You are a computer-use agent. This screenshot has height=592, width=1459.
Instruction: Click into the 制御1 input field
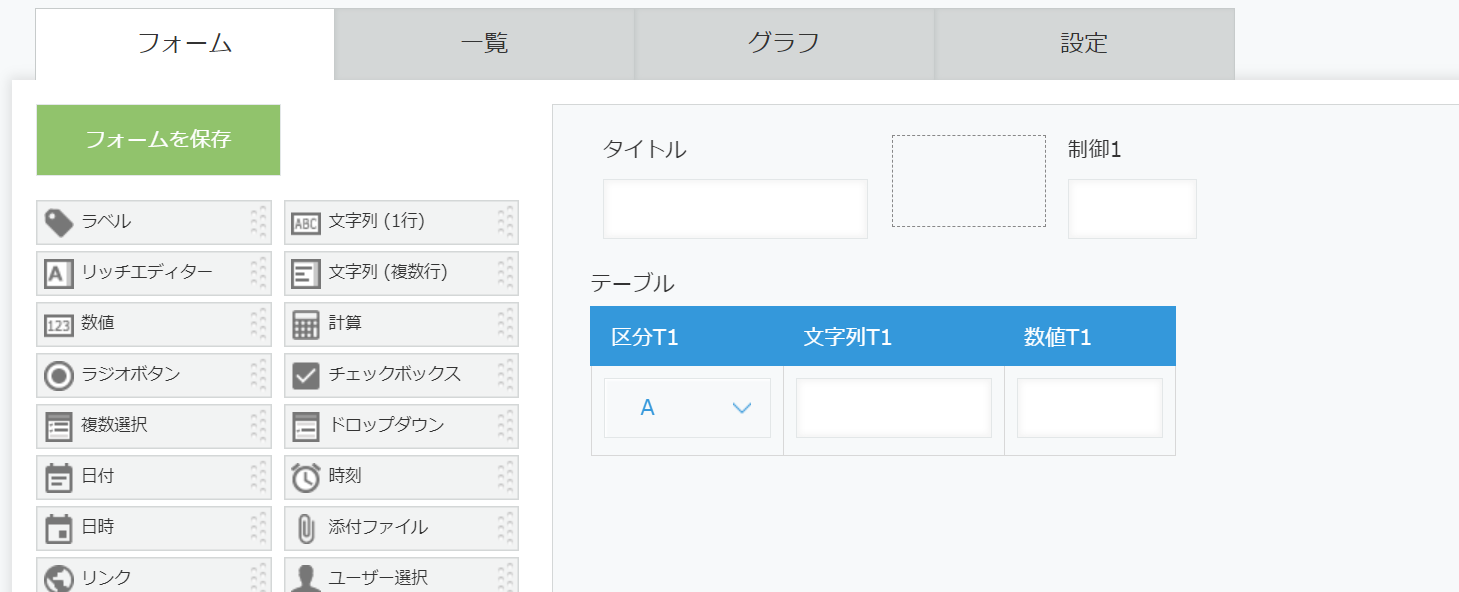click(1132, 209)
